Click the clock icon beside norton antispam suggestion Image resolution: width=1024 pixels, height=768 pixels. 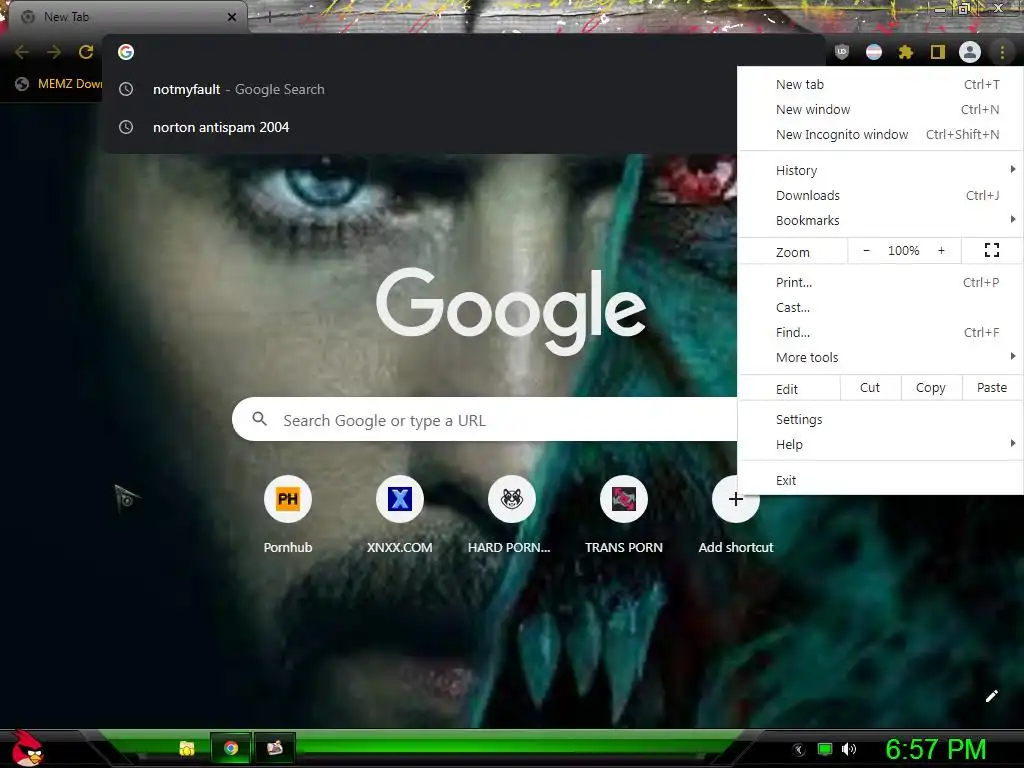pos(126,127)
